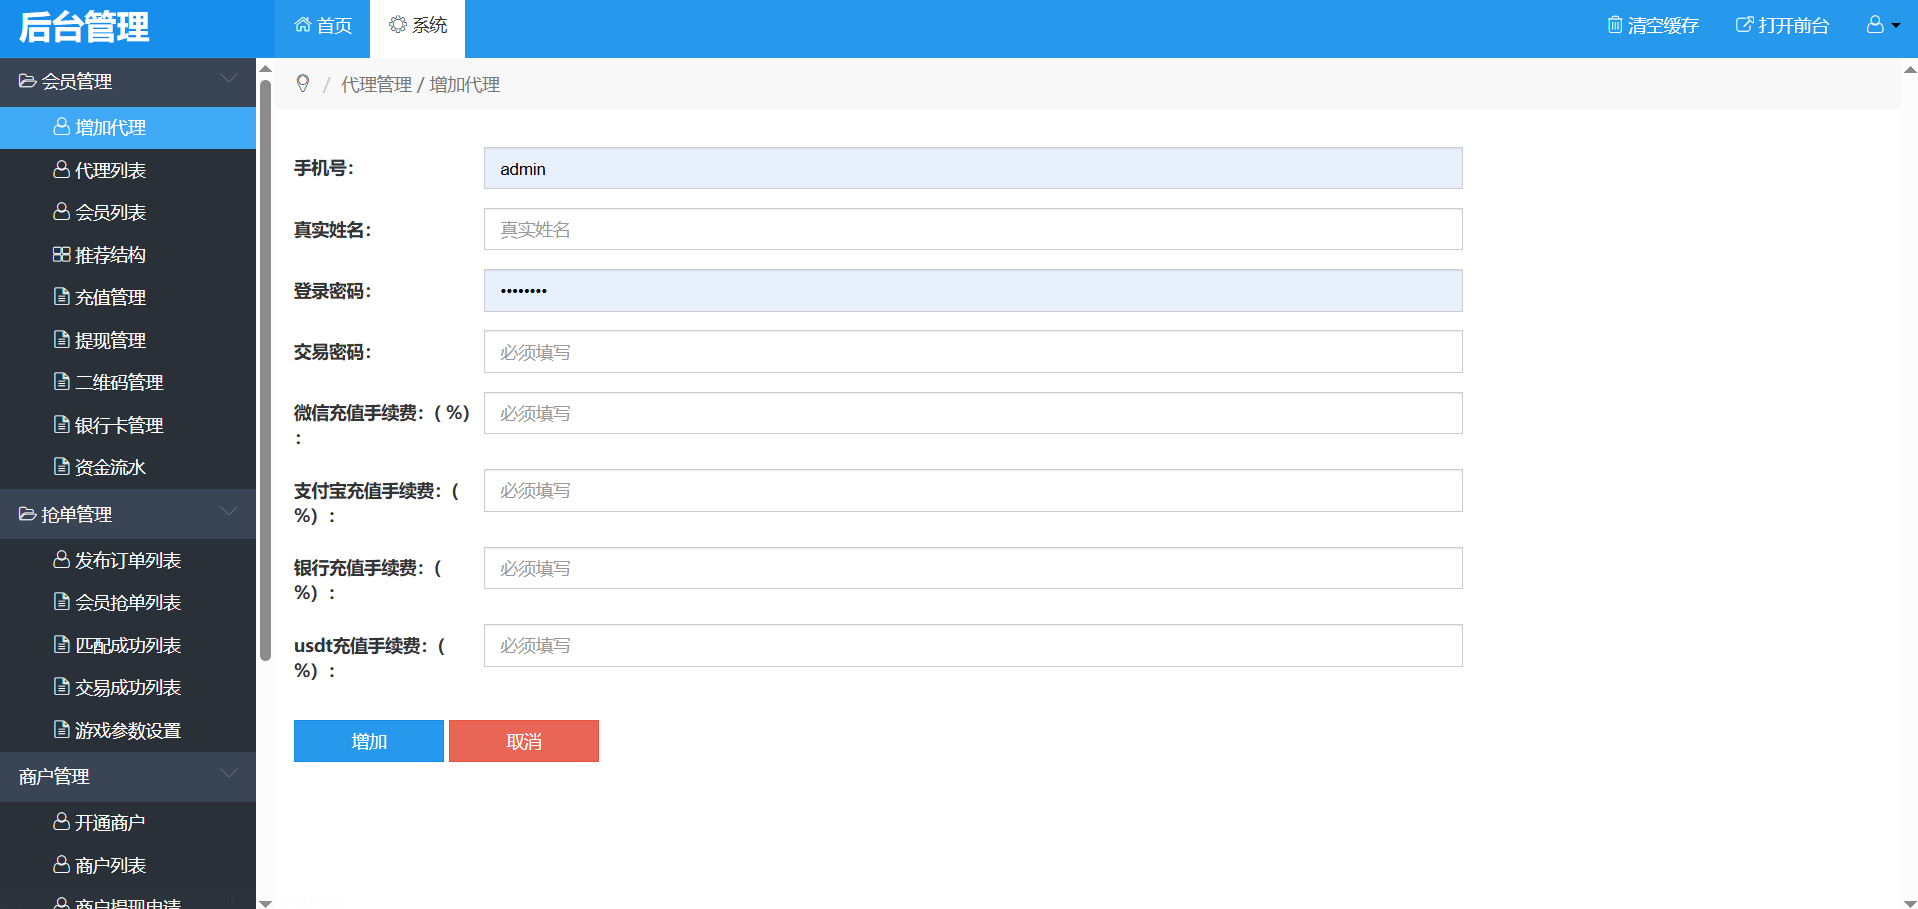1918x909 pixels.
Task: Toggle the 商户管理 section chevron
Action: point(229,775)
